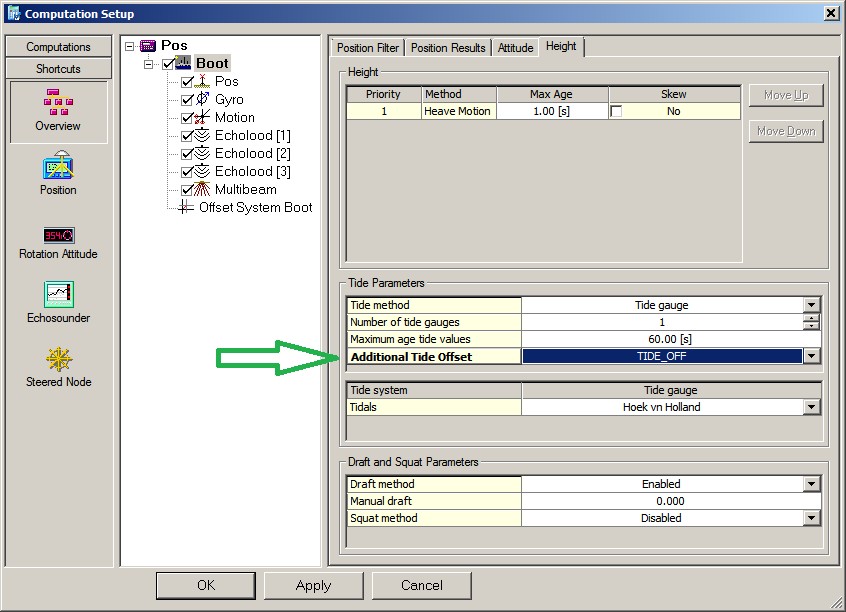Toggle the Echolood [2] checkbox
The height and width of the screenshot is (612, 846).
(x=187, y=154)
